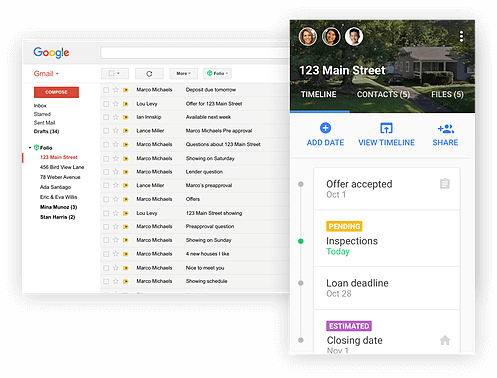Click the Google logo
Screen dimensions: 497x378
(x=51, y=52)
